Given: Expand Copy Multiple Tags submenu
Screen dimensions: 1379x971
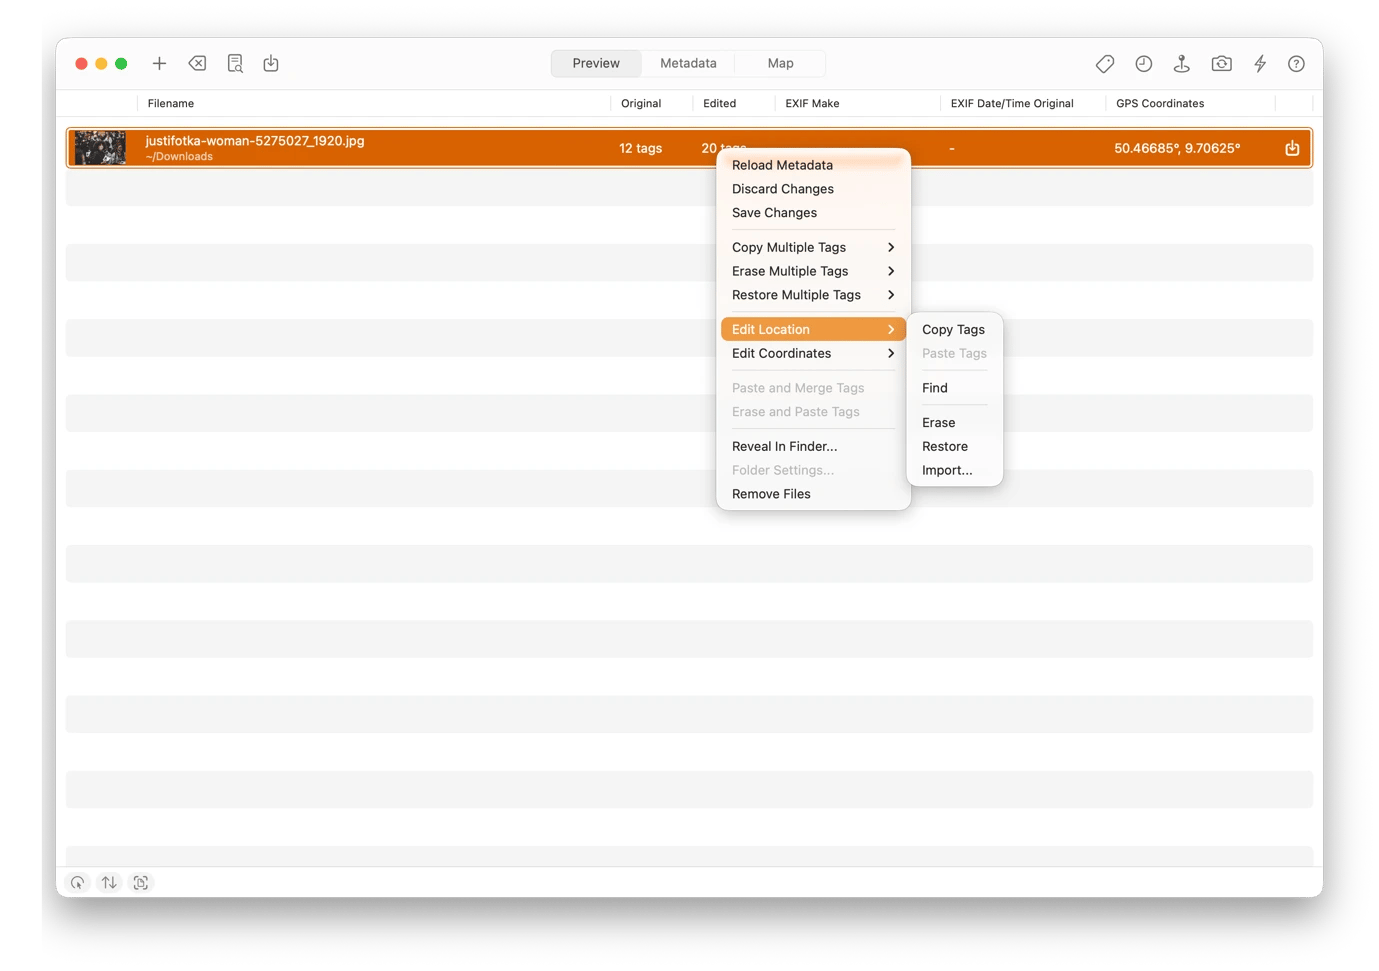Looking at the screenshot, I should tap(813, 247).
